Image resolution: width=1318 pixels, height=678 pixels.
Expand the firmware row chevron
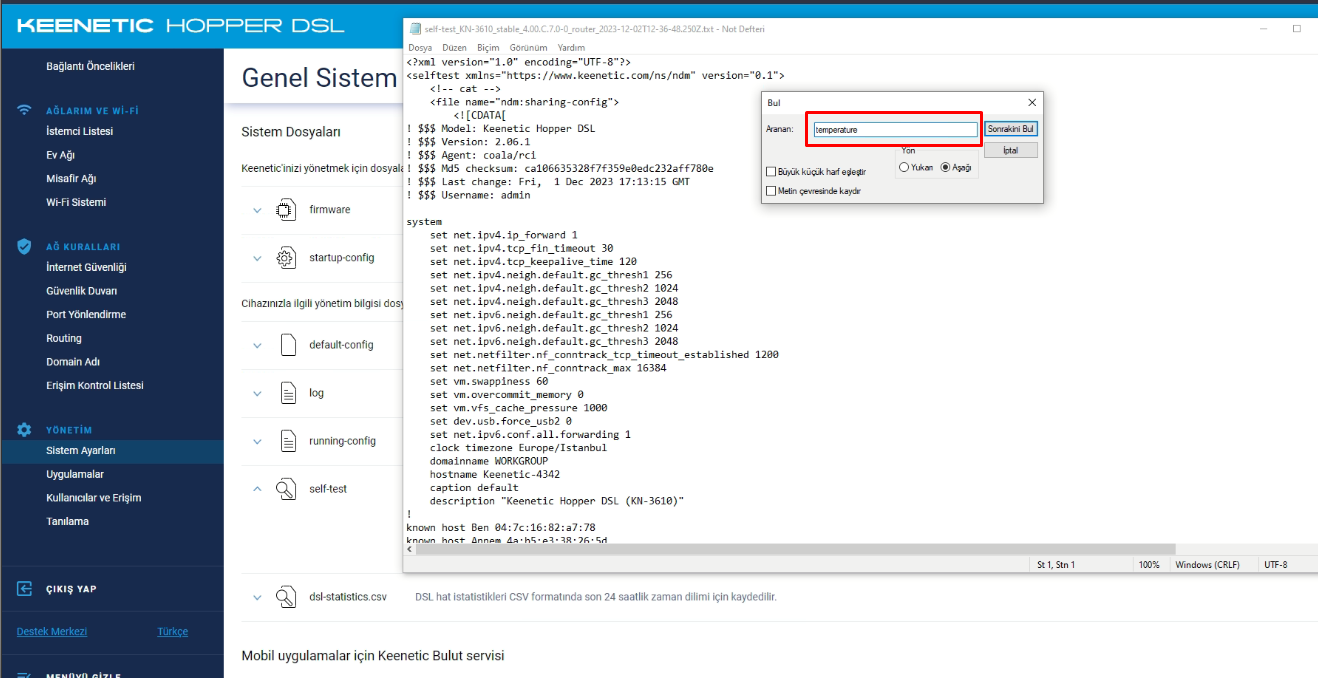click(257, 210)
